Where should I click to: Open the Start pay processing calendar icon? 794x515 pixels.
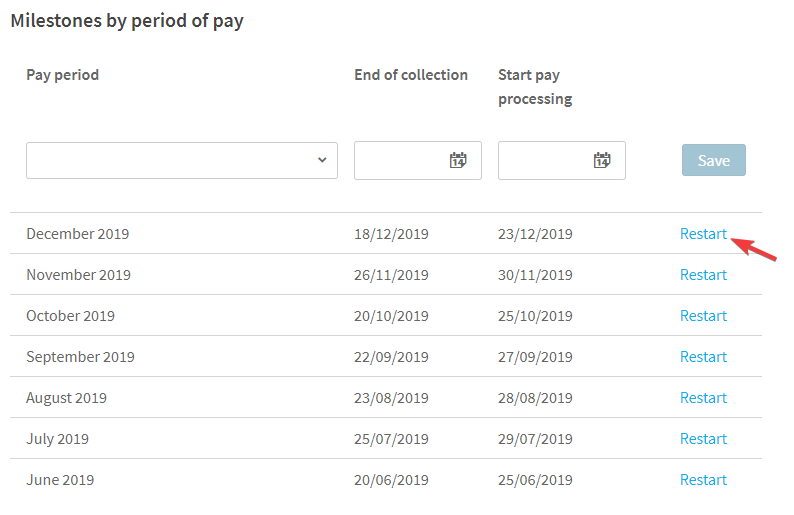coord(602,160)
